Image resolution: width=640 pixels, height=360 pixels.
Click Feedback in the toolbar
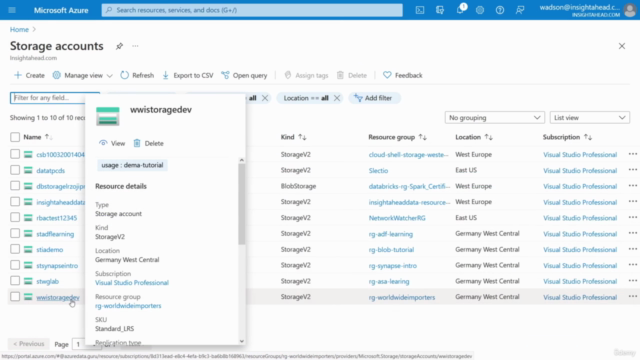[403, 75]
